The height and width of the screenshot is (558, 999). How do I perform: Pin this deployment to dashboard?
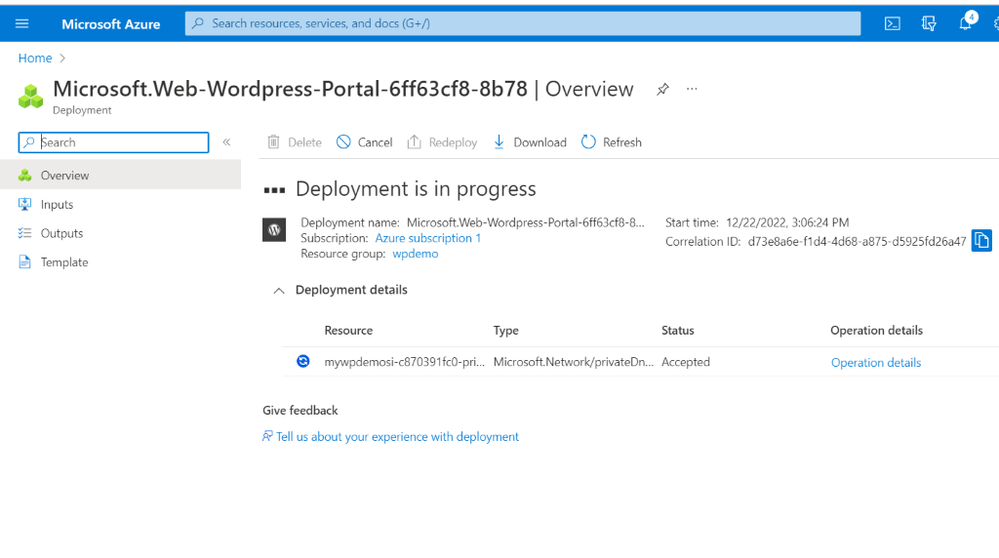pos(663,89)
